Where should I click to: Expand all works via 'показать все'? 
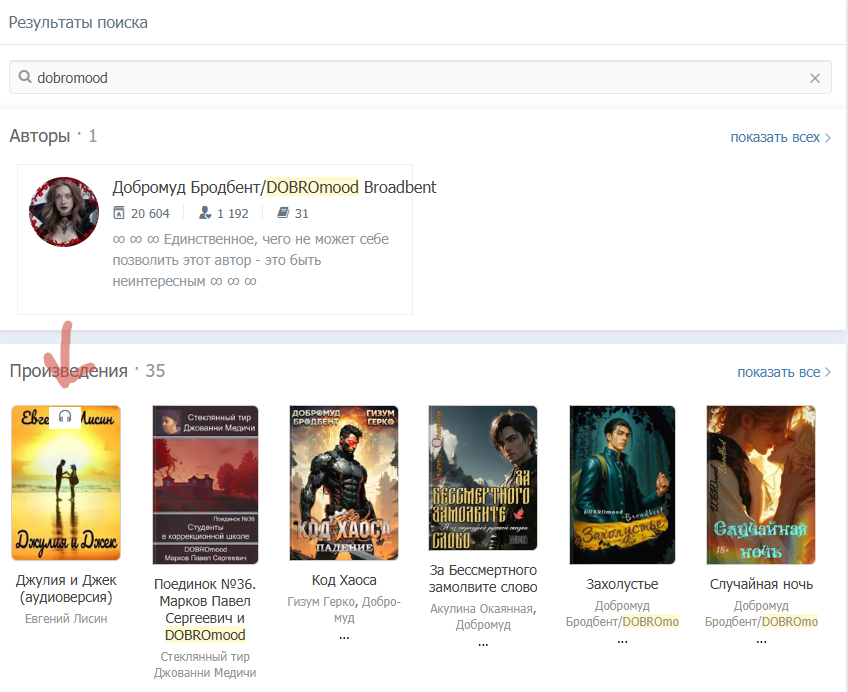(784, 372)
